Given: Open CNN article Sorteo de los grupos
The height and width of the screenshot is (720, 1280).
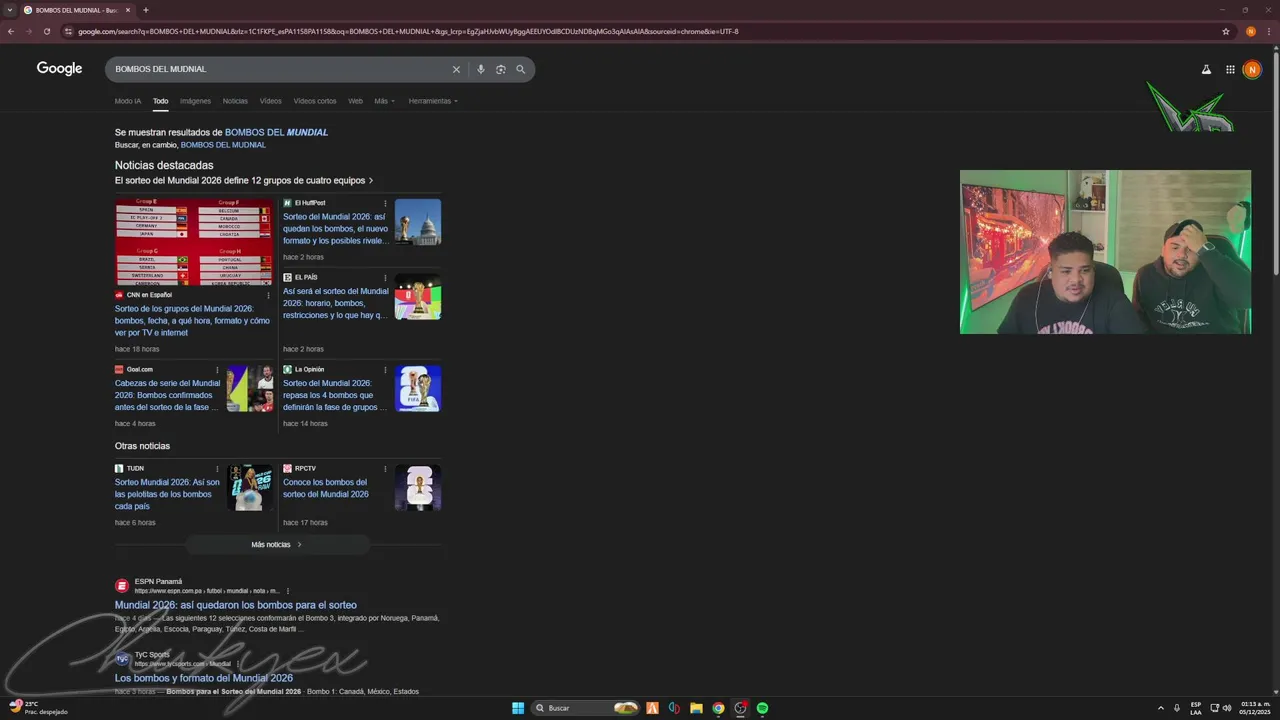Looking at the screenshot, I should (192, 321).
